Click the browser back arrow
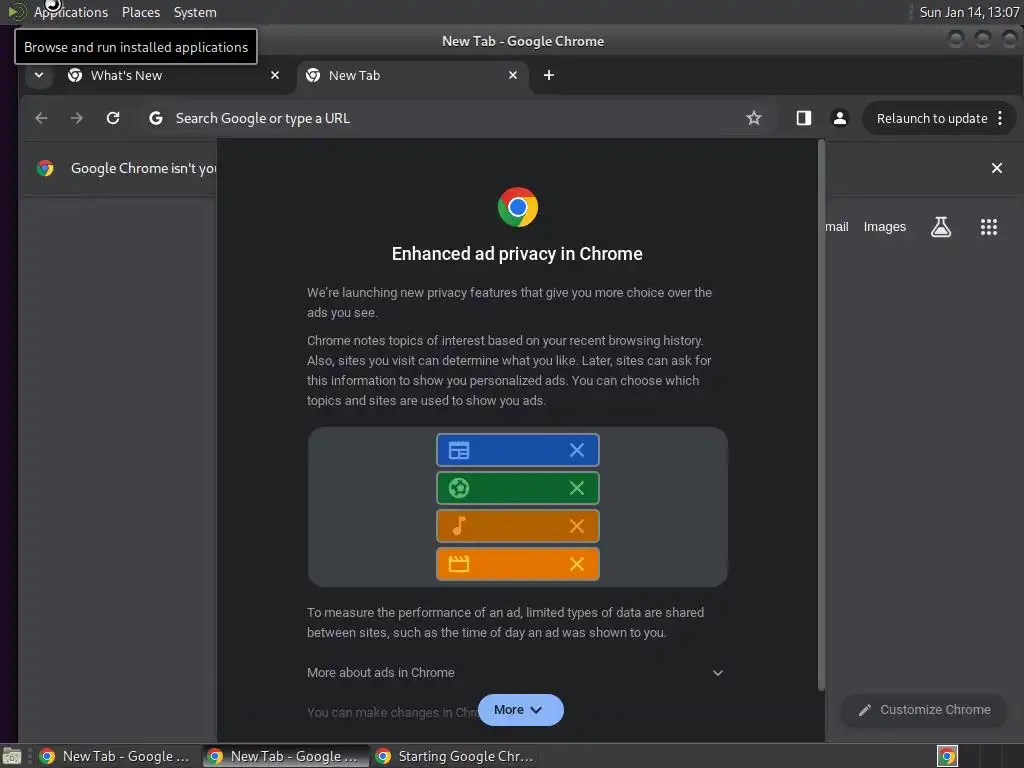The width and height of the screenshot is (1024, 768). (41, 118)
